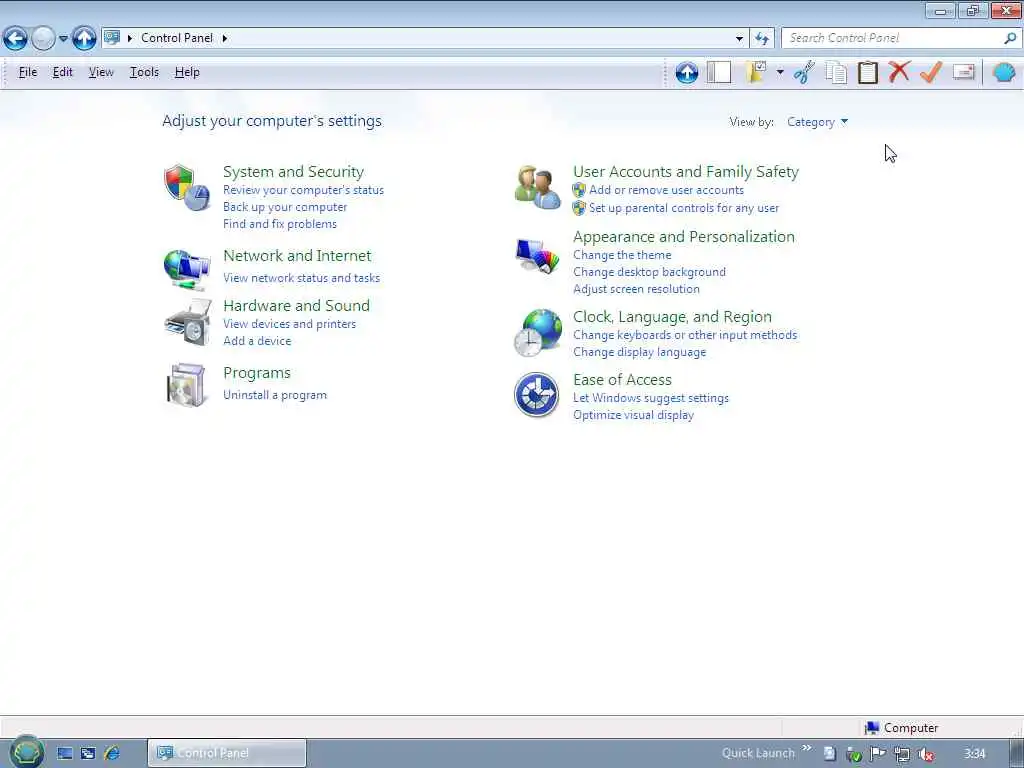Open the dropdown next to folder icon
Screen dimensions: 1024x768
point(780,72)
